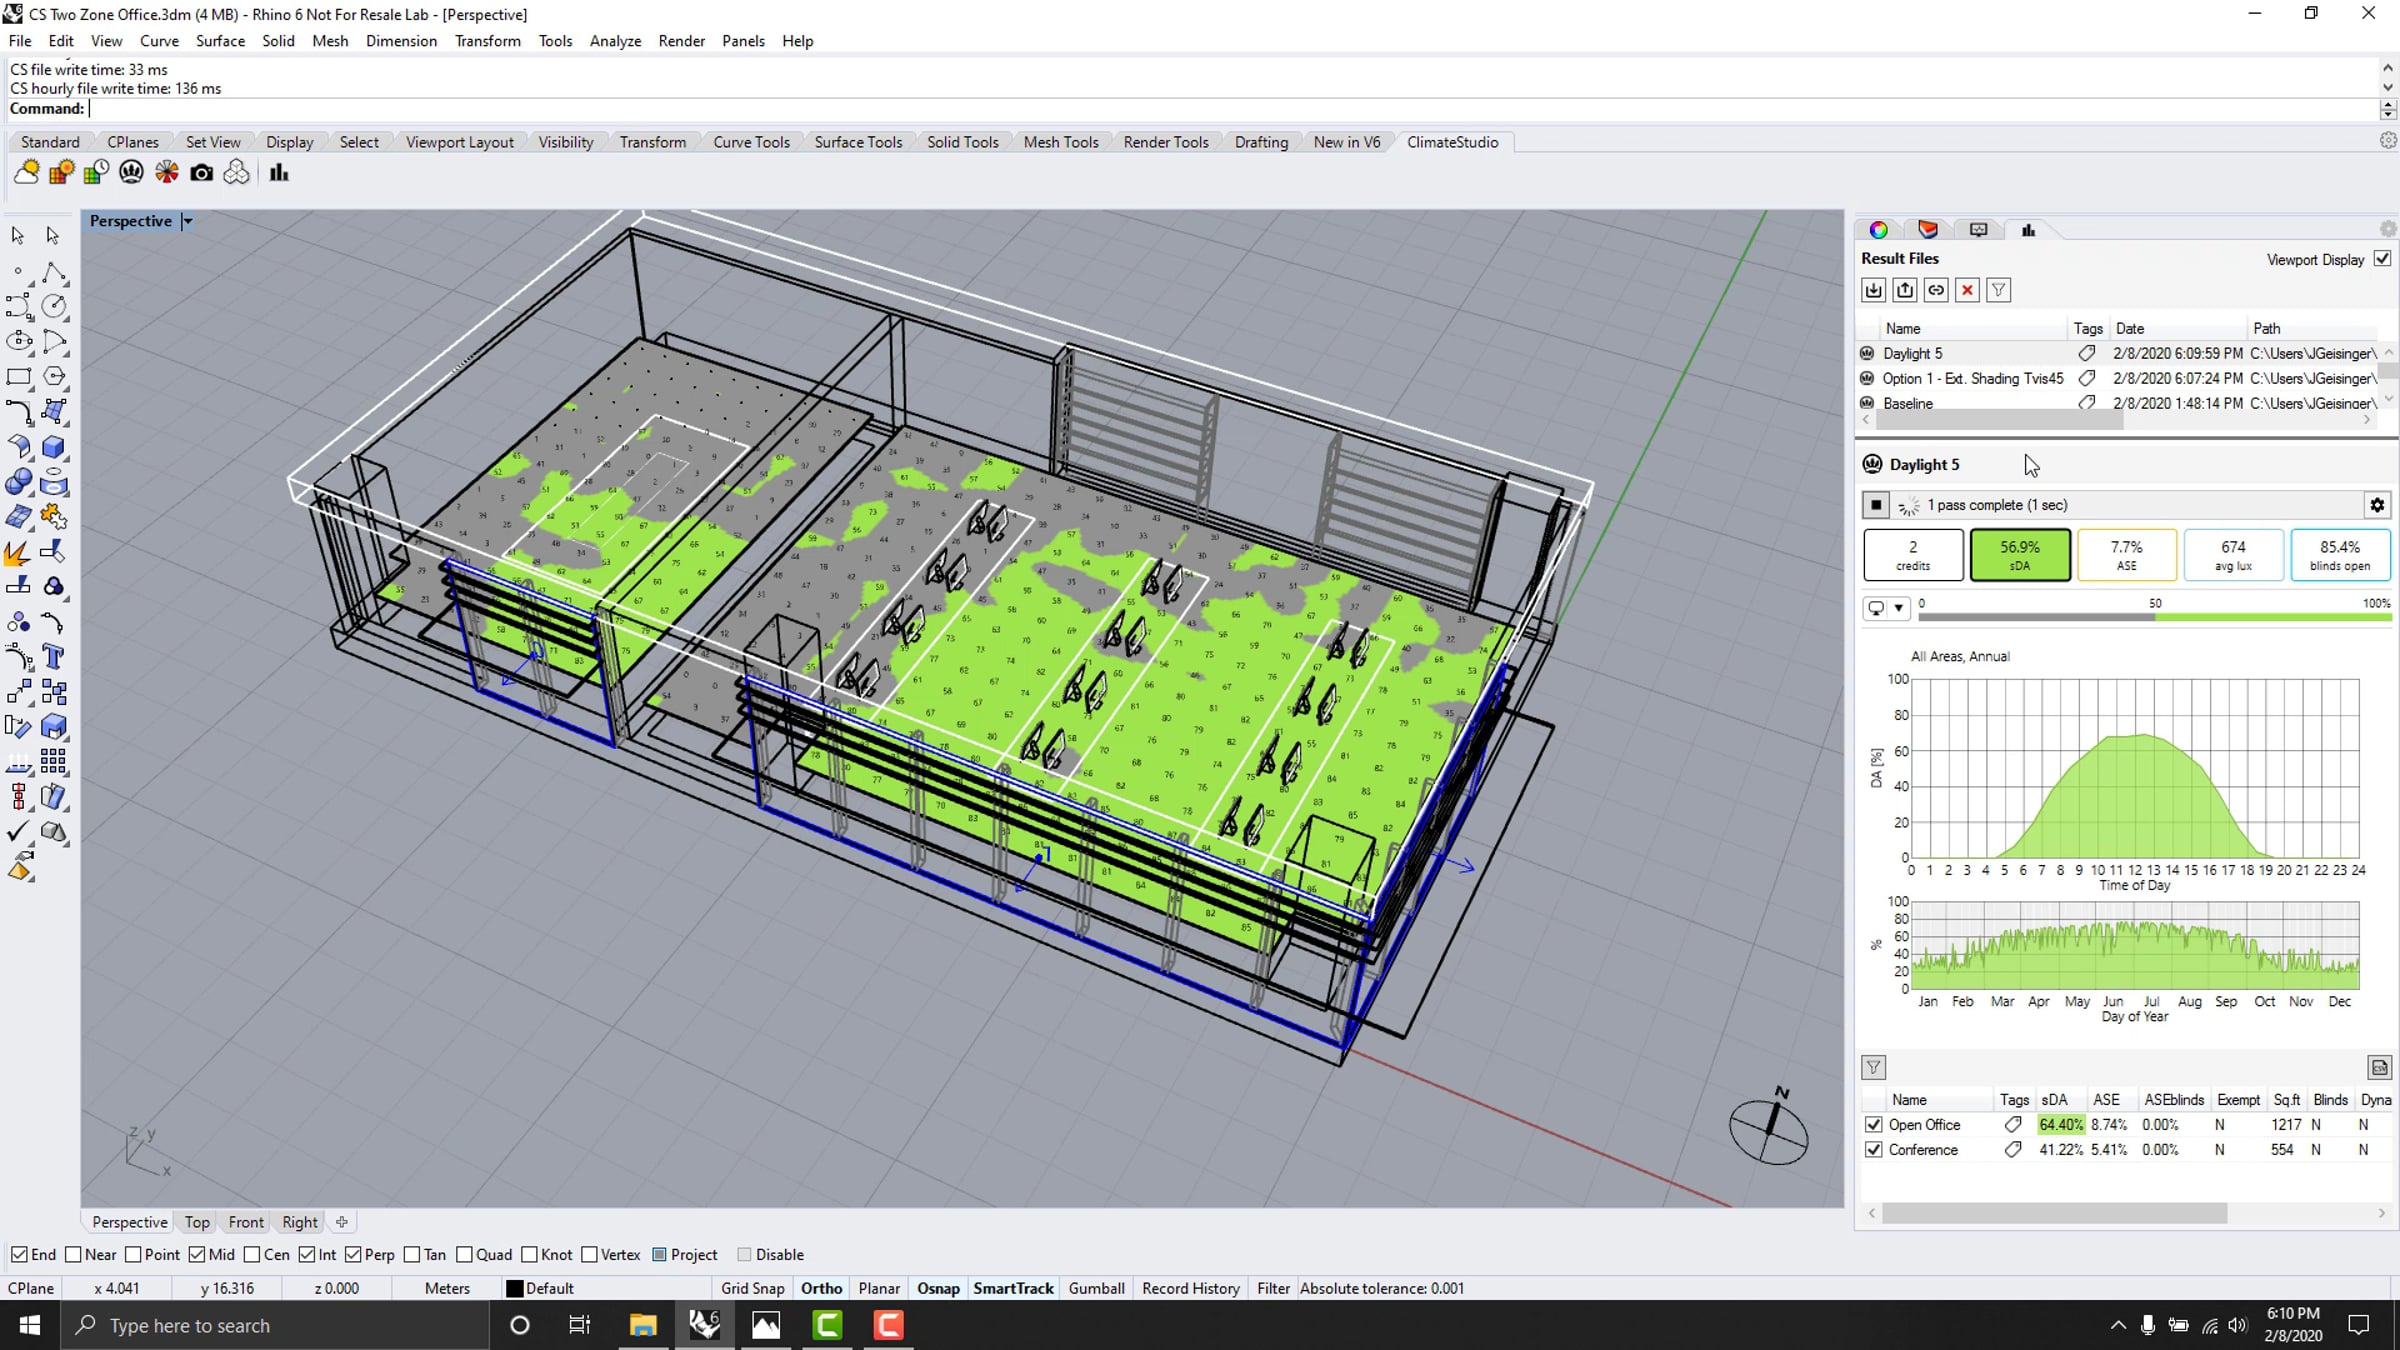Open the Daylight 5 simulation settings gear
Screen dimensions: 2400x1350
coord(2377,505)
